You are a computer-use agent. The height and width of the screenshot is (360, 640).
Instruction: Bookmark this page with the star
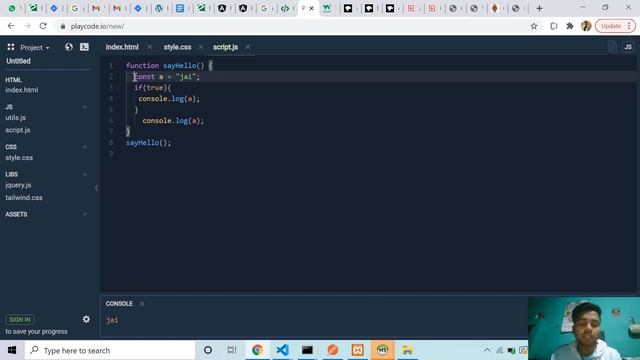pyautogui.click(x=534, y=26)
